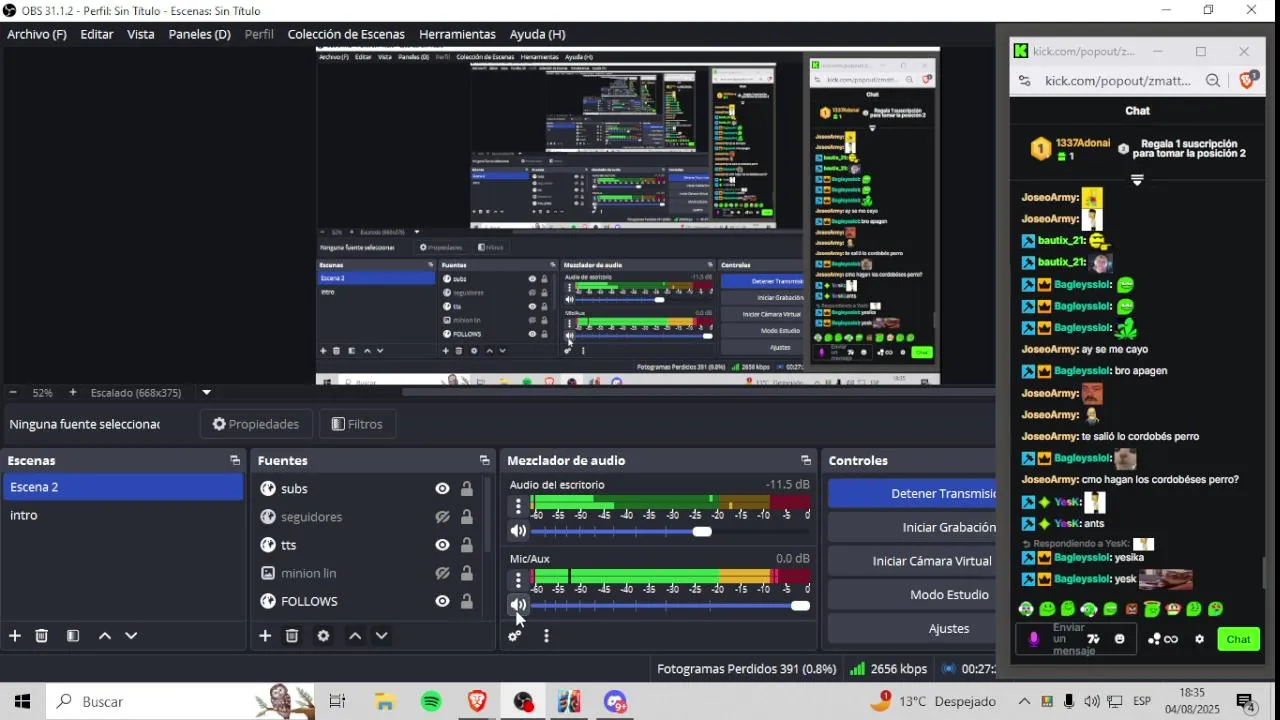Image resolution: width=1280 pixels, height=720 pixels.
Task: Open Windows Start menu
Action: [x=22, y=702]
